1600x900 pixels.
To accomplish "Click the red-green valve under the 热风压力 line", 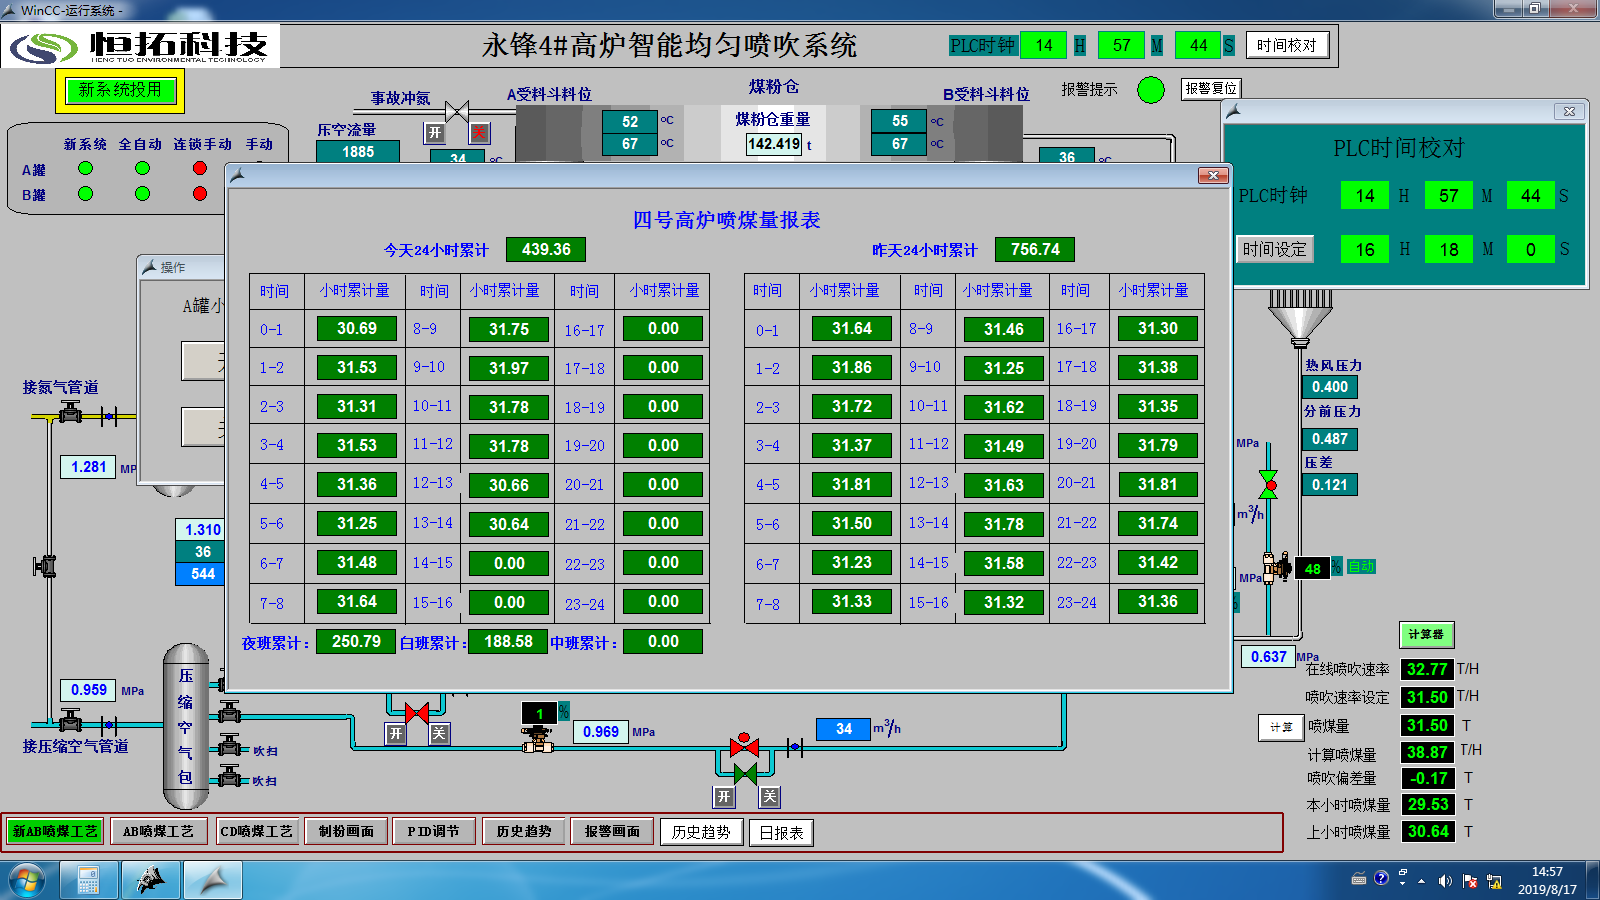I will coord(1268,485).
